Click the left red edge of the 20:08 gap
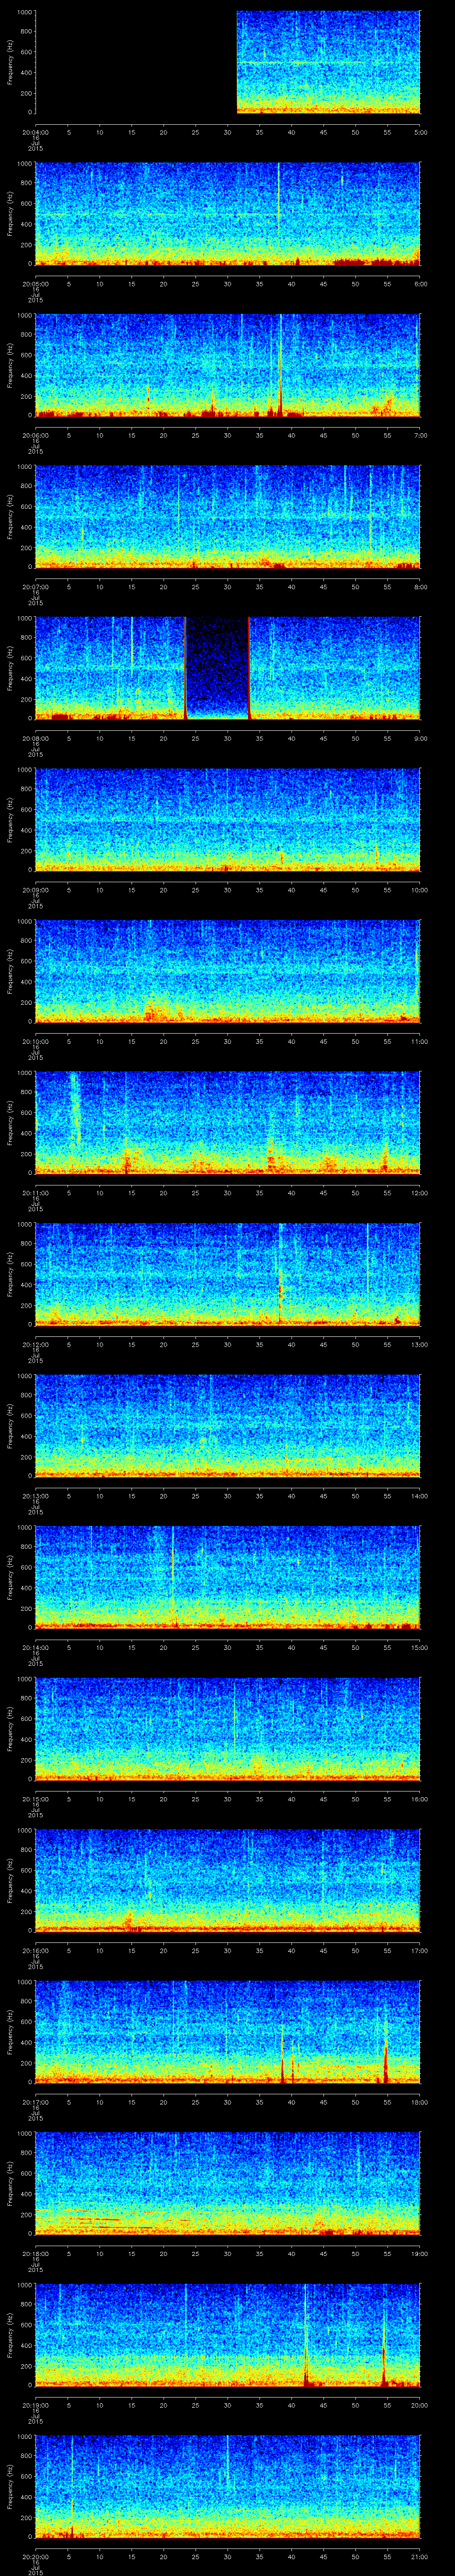 coord(185,667)
